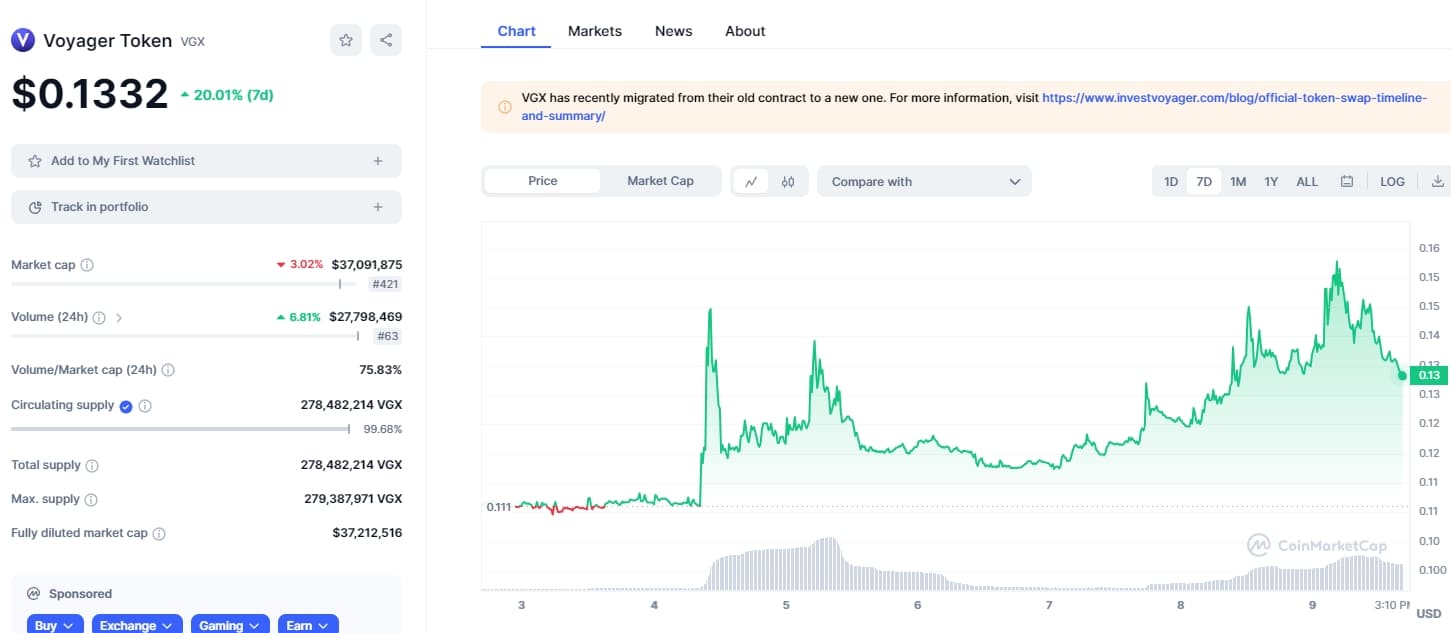Click Add to My First Watchlist
1451x633 pixels.
point(206,161)
